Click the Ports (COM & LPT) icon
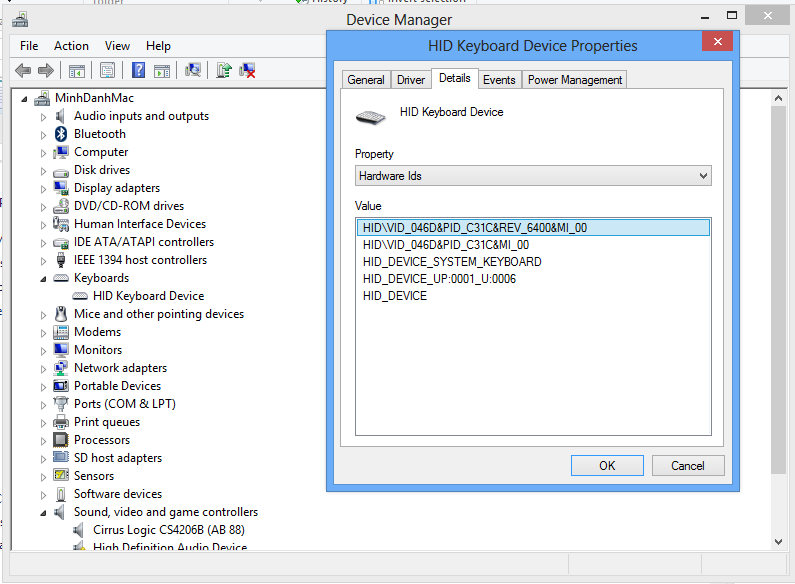The height and width of the screenshot is (584, 795). [x=61, y=404]
